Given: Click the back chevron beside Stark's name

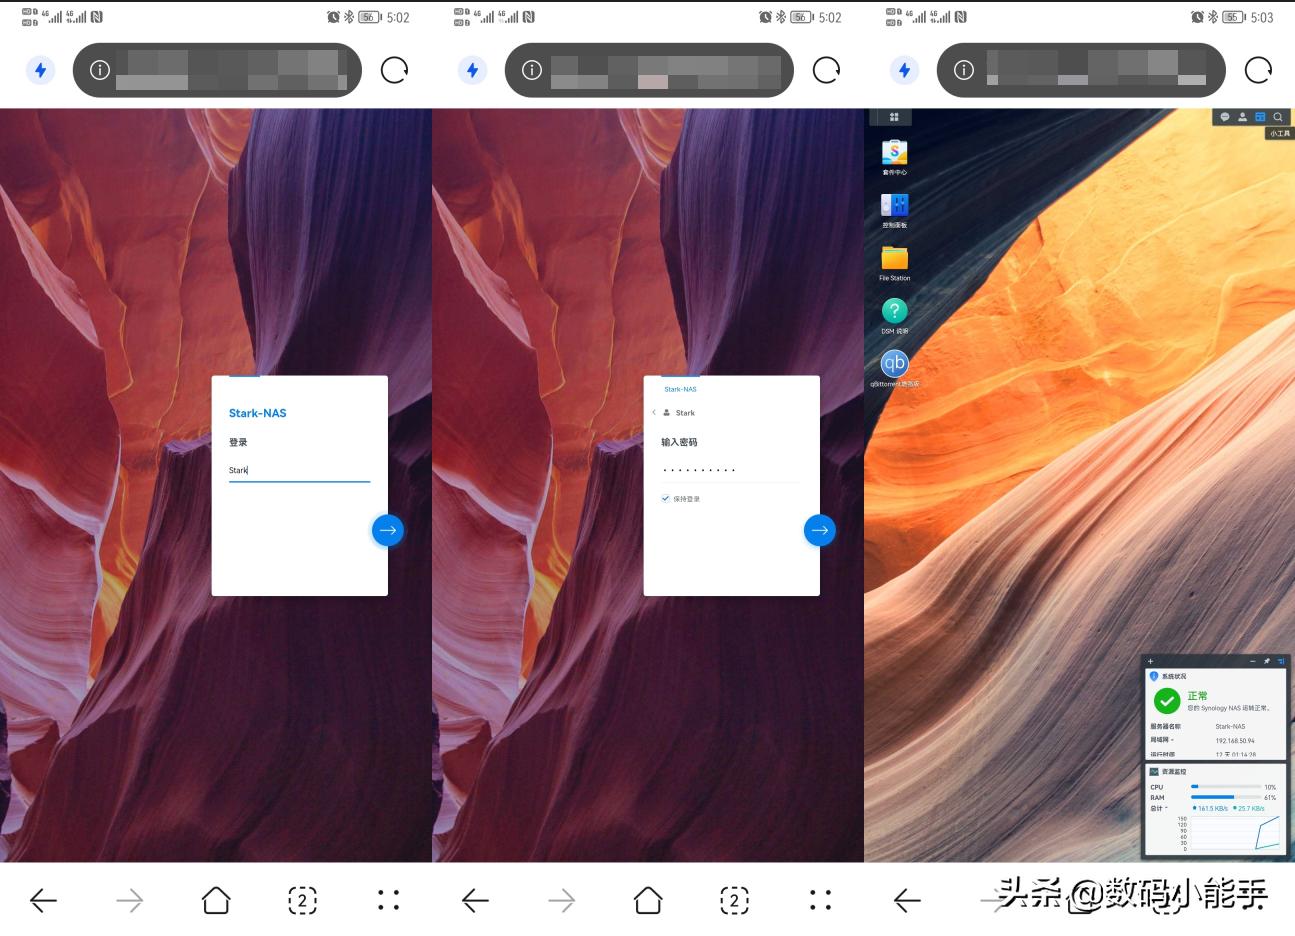Looking at the screenshot, I should pyautogui.click(x=654, y=412).
